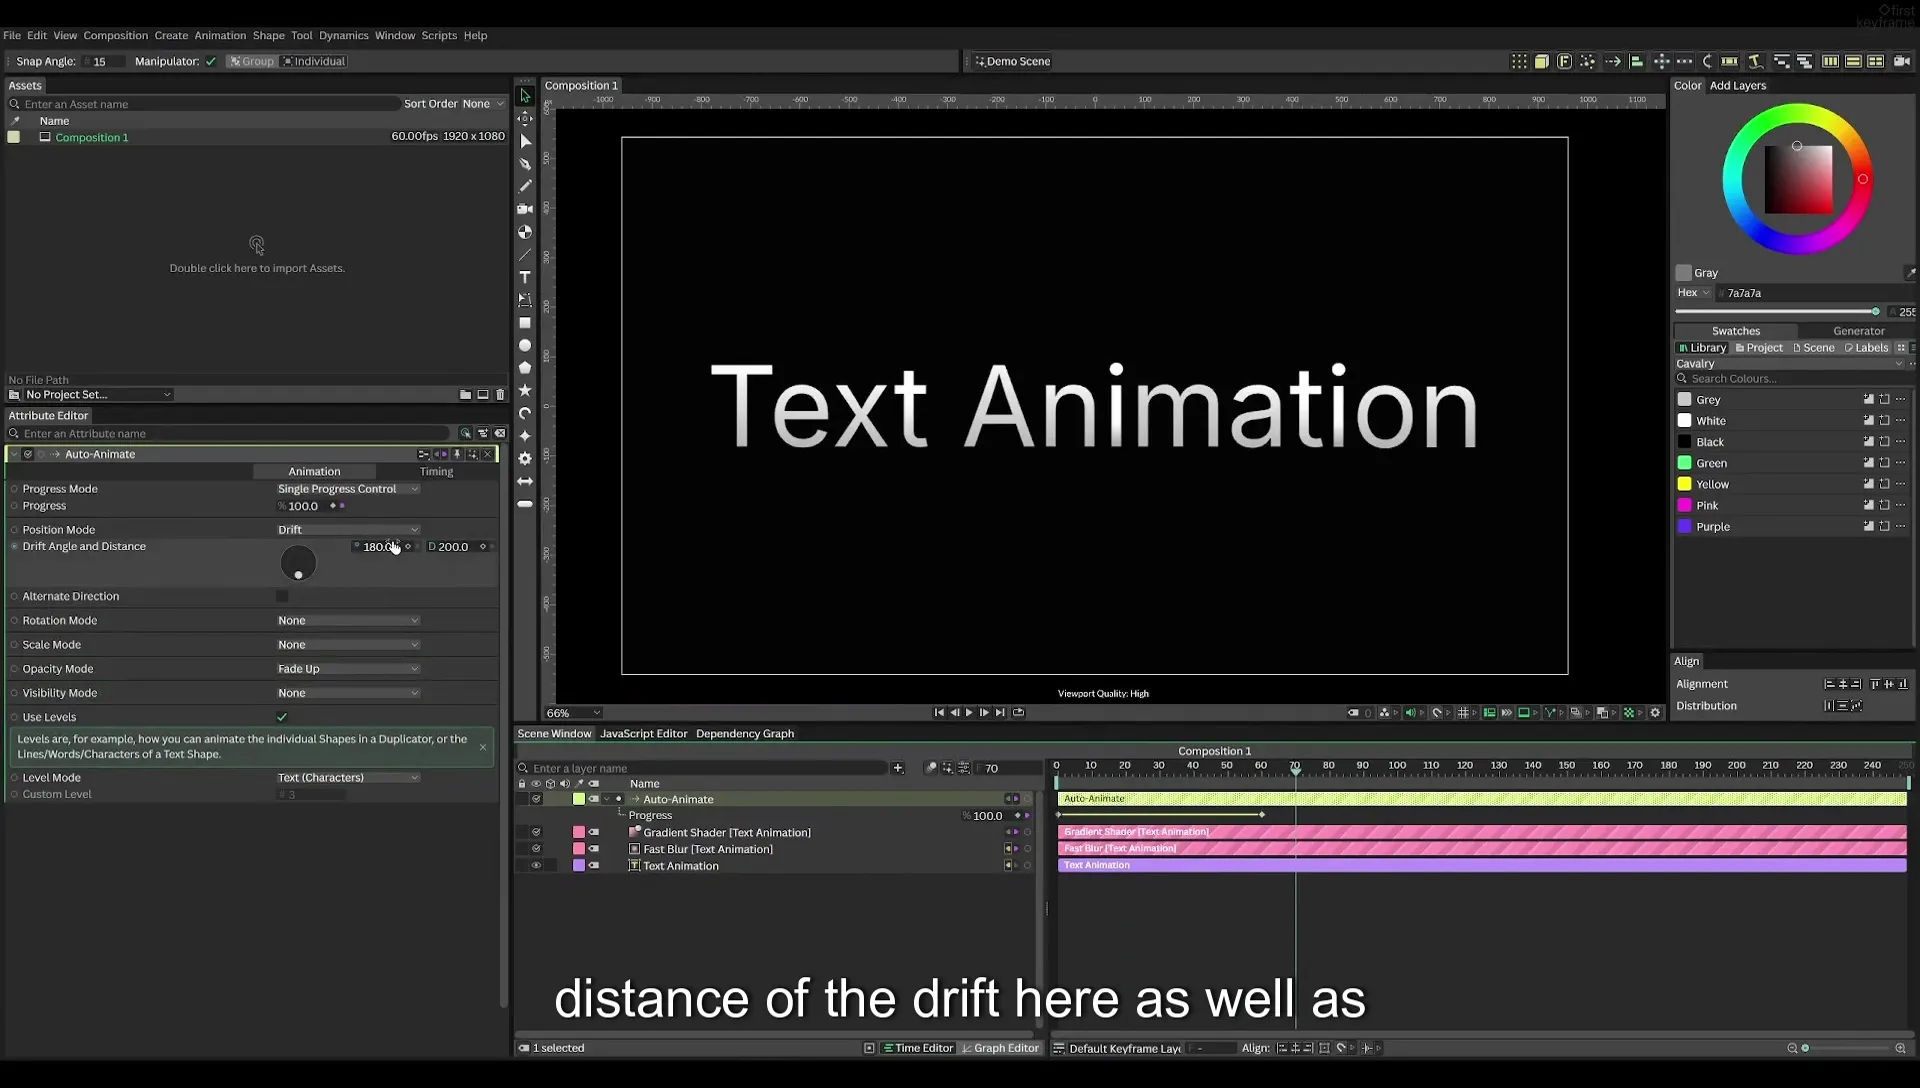
Task: Open the Rotation Mode dropdown
Action: (348, 621)
